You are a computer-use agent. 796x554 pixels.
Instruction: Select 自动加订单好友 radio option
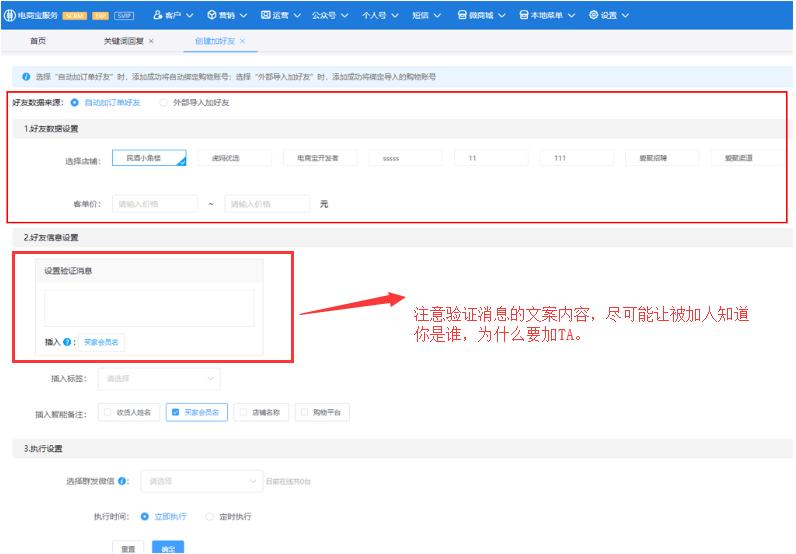pos(75,103)
